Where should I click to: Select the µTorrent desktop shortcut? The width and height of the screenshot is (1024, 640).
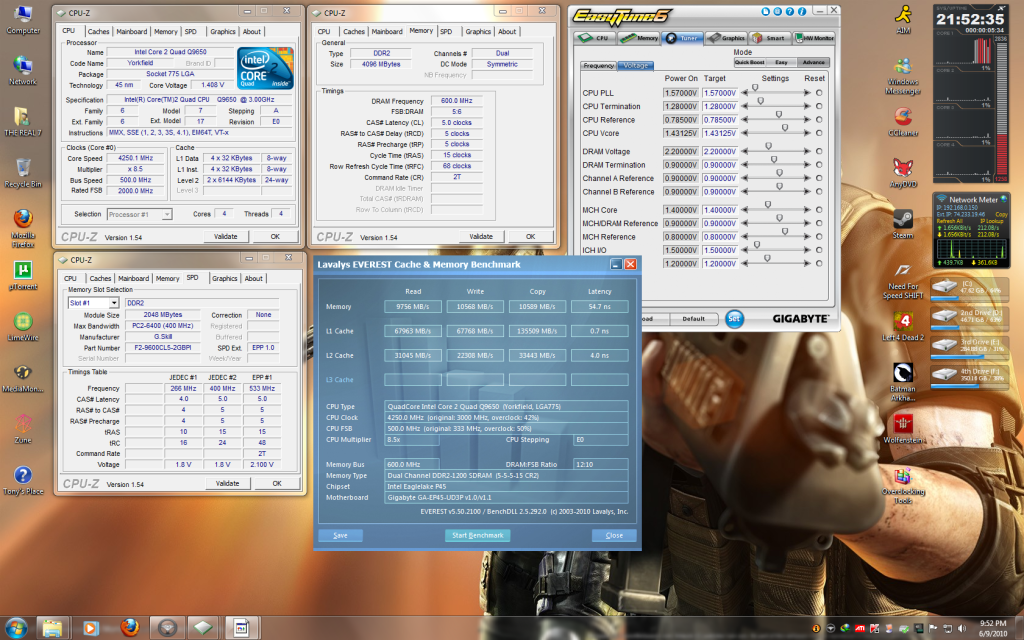pos(23,275)
